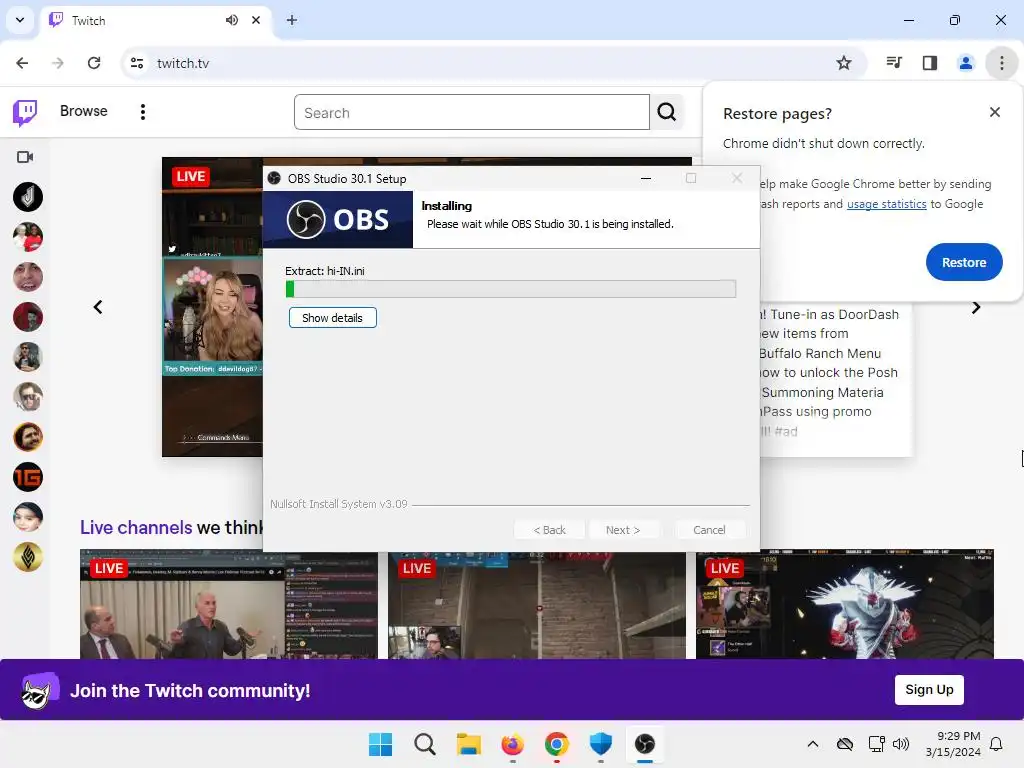Screen dimensions: 1024x768
Task: Click the OBS installation progress bar
Action: click(511, 289)
